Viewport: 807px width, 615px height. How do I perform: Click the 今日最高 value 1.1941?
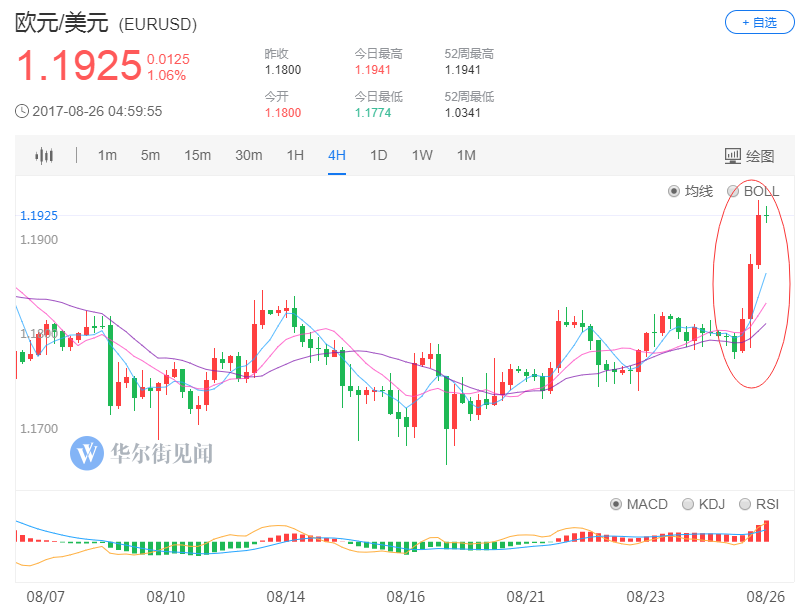tap(373, 70)
